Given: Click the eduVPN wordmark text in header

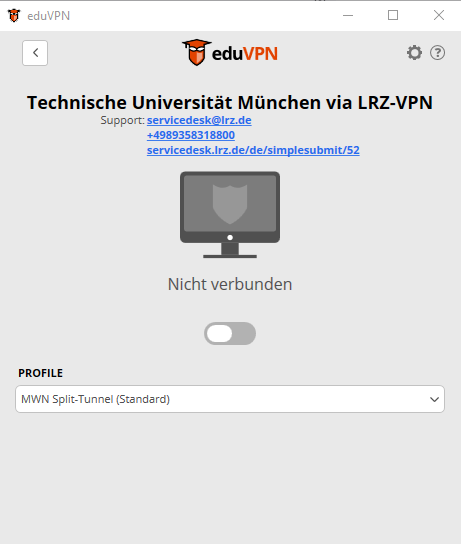Looking at the screenshot, I should (245, 54).
